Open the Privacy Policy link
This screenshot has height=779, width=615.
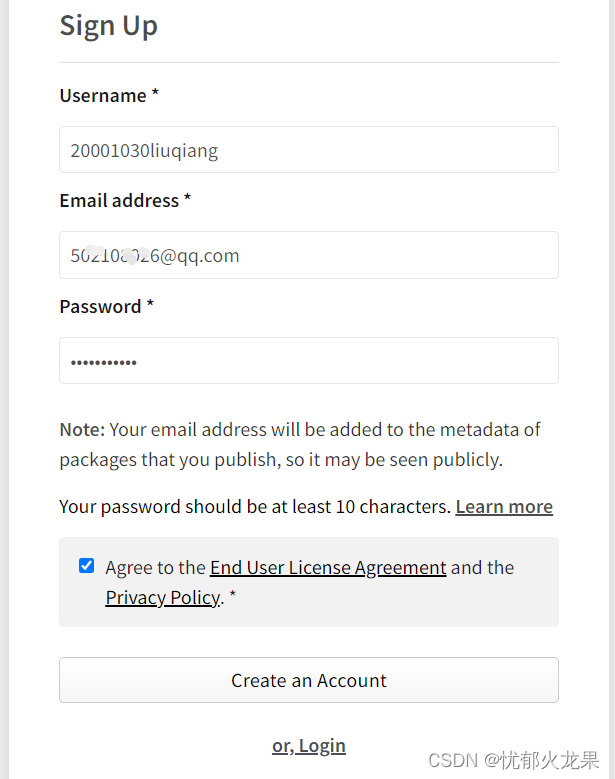[x=162, y=598]
